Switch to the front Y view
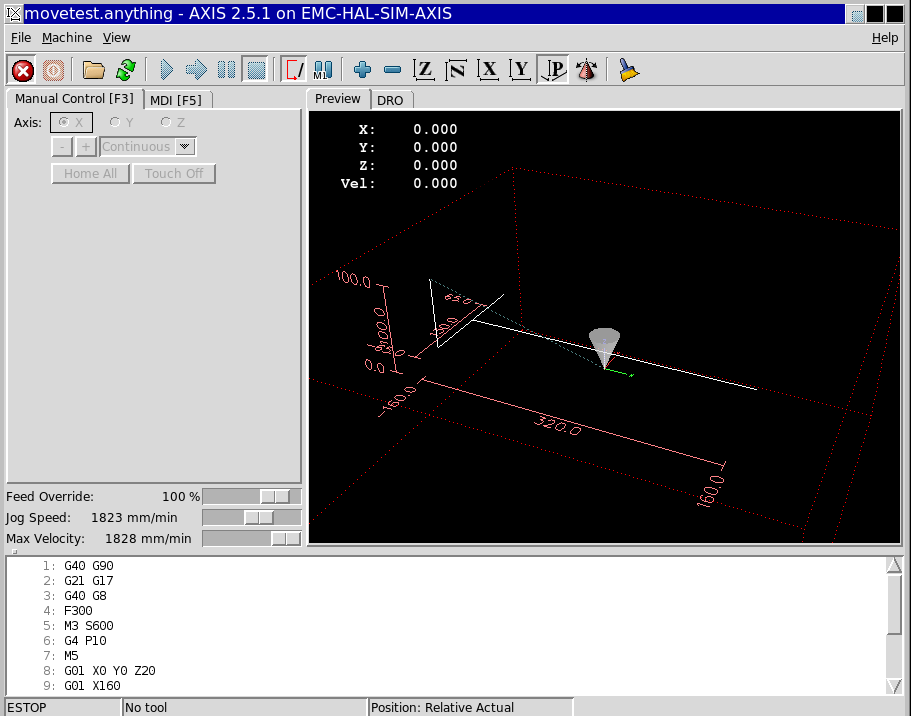The width and height of the screenshot is (911, 716). point(520,70)
